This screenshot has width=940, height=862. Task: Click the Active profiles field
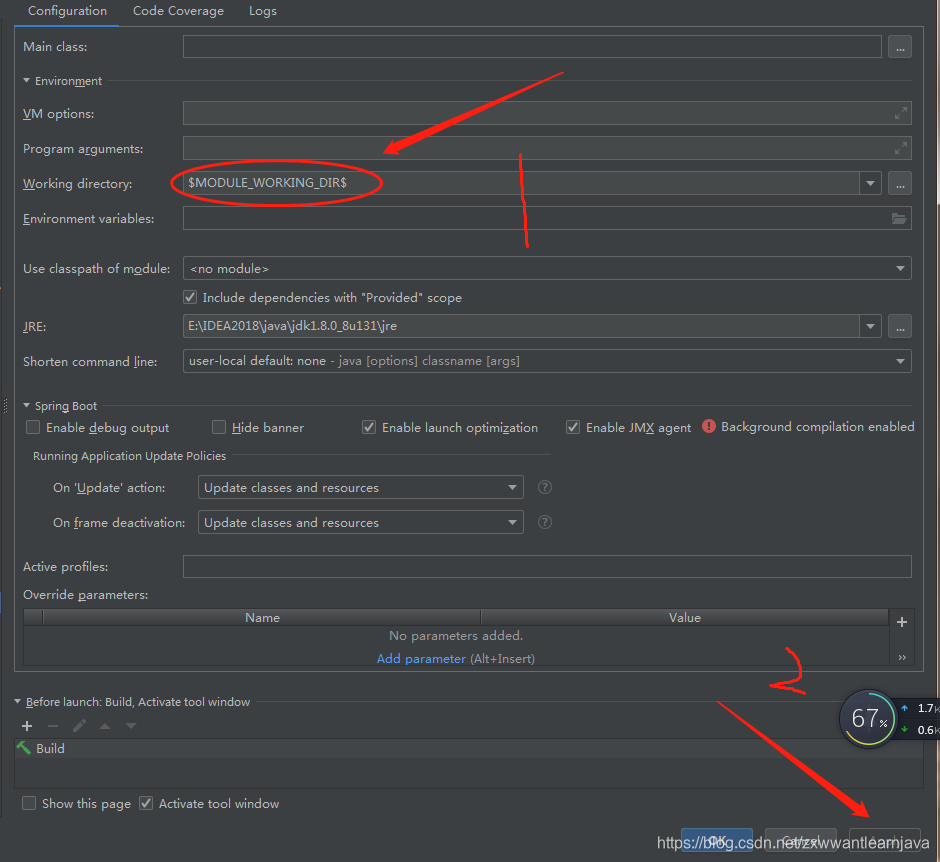(x=547, y=566)
